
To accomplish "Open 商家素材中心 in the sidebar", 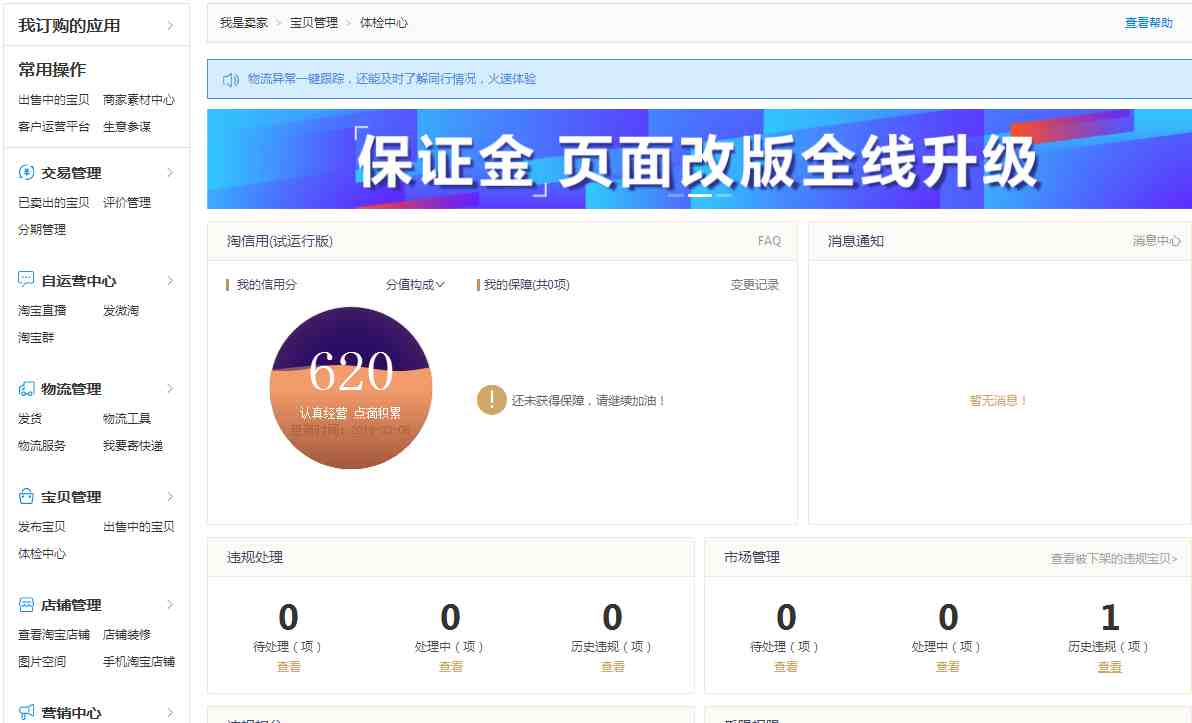I will click(x=139, y=100).
